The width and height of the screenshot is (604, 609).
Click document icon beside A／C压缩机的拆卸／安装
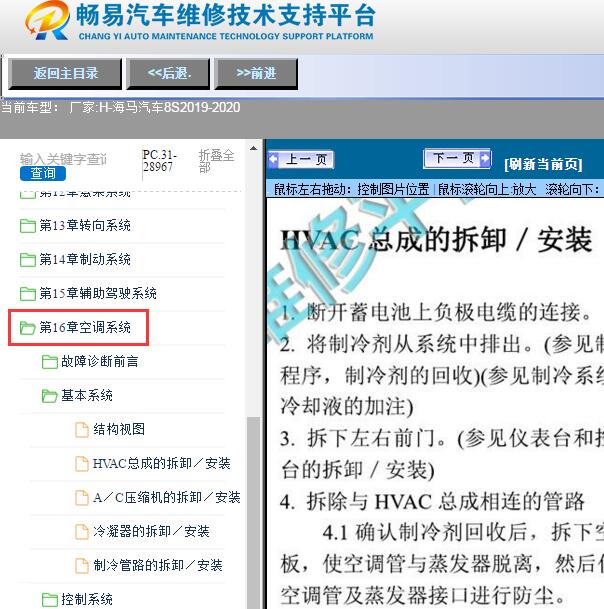point(82,498)
